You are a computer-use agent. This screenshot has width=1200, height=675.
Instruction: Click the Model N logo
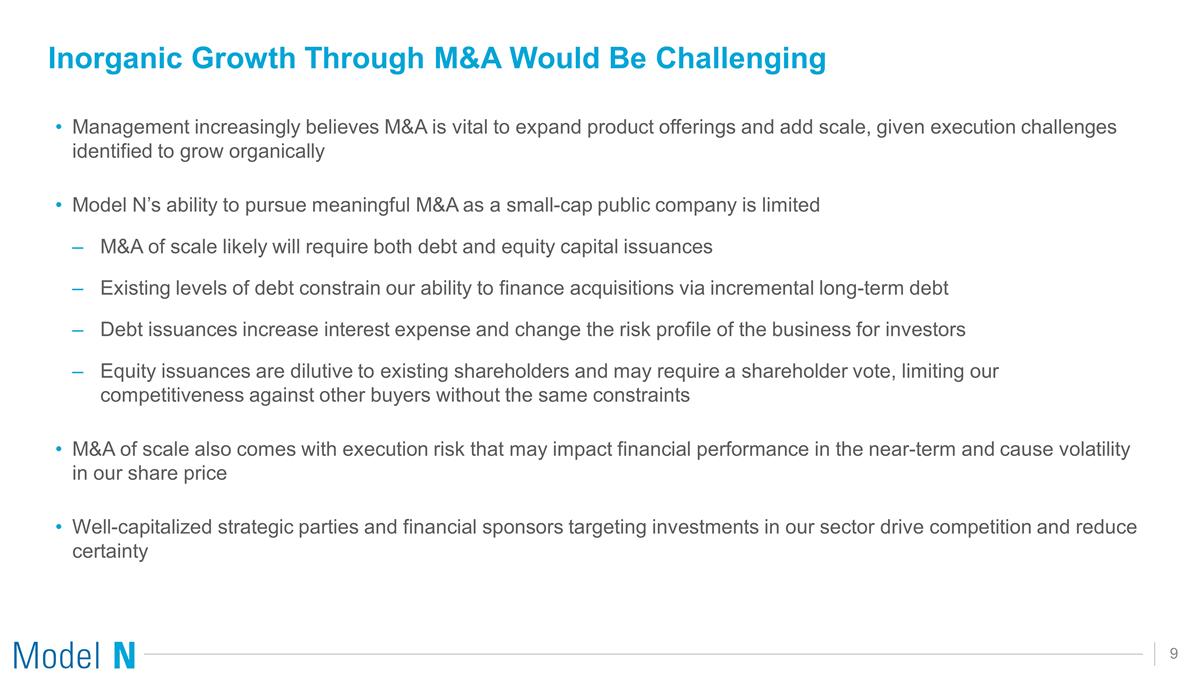pos(74,656)
